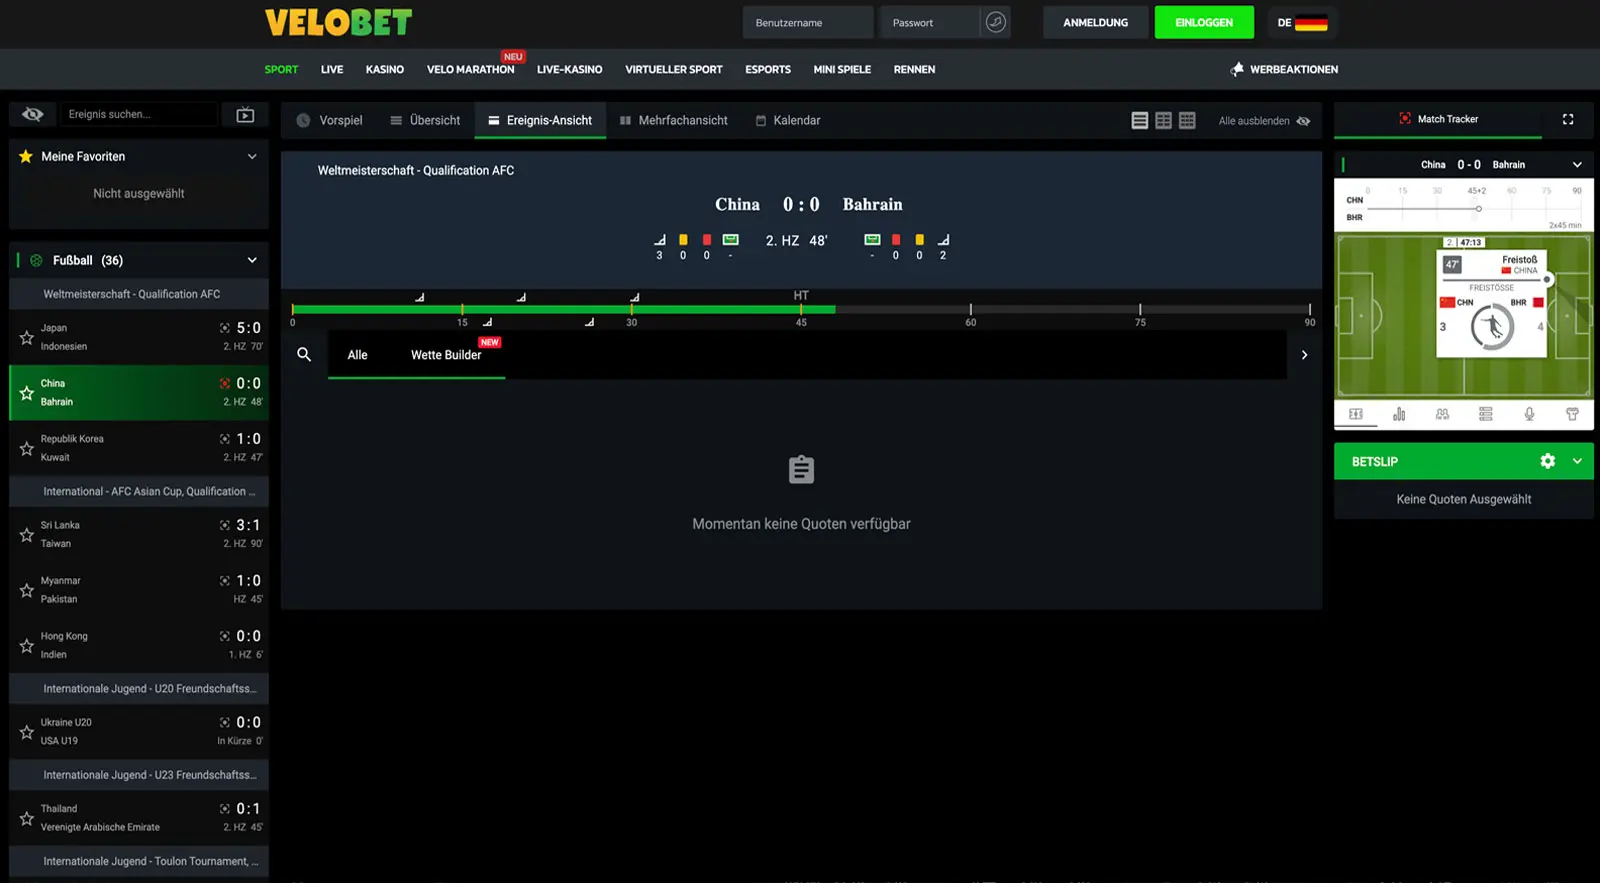Image resolution: width=1600 pixels, height=883 pixels.
Task: Open the match tracker head-to-head players icon
Action: 1442,414
